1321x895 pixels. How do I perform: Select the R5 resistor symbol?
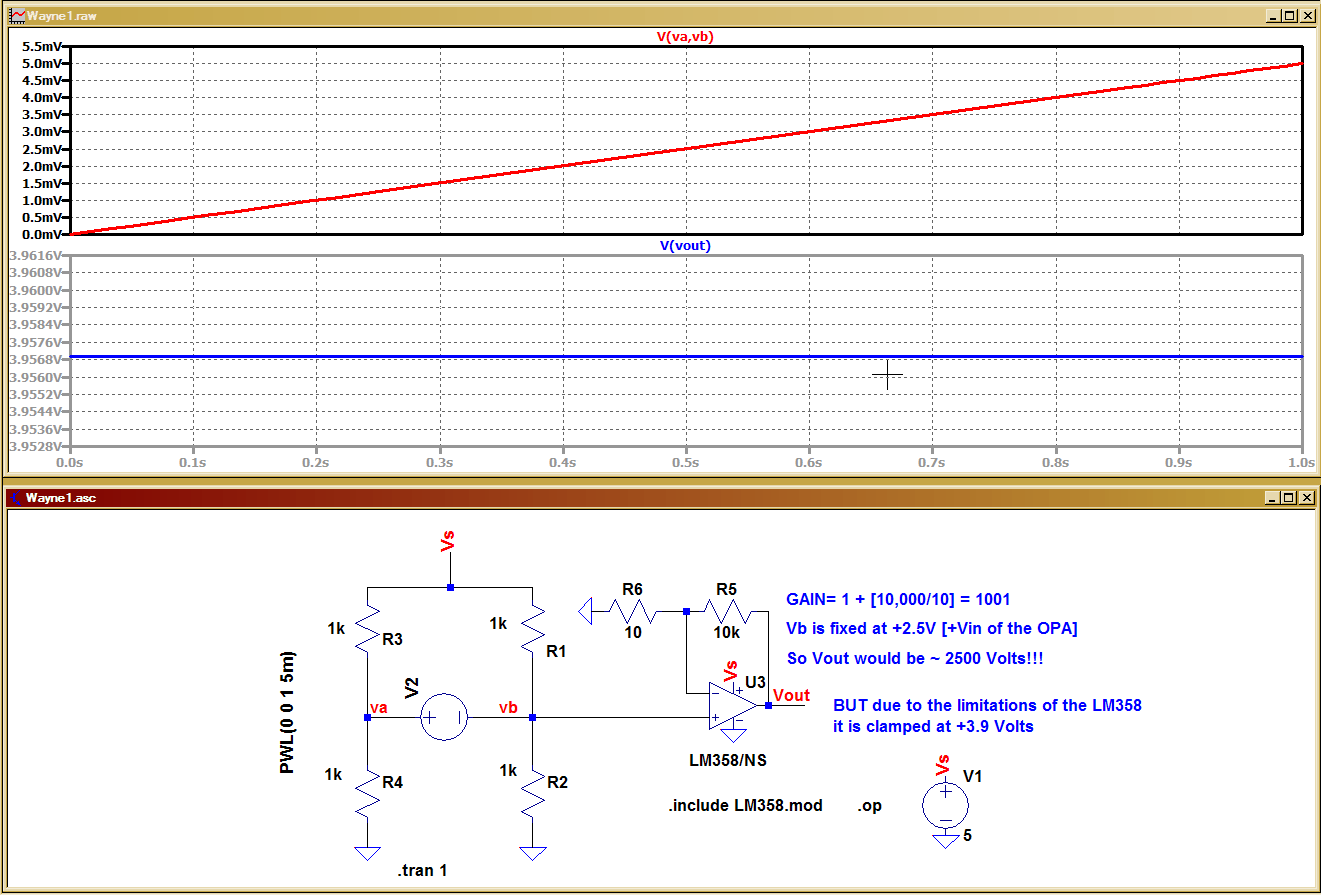(727, 609)
